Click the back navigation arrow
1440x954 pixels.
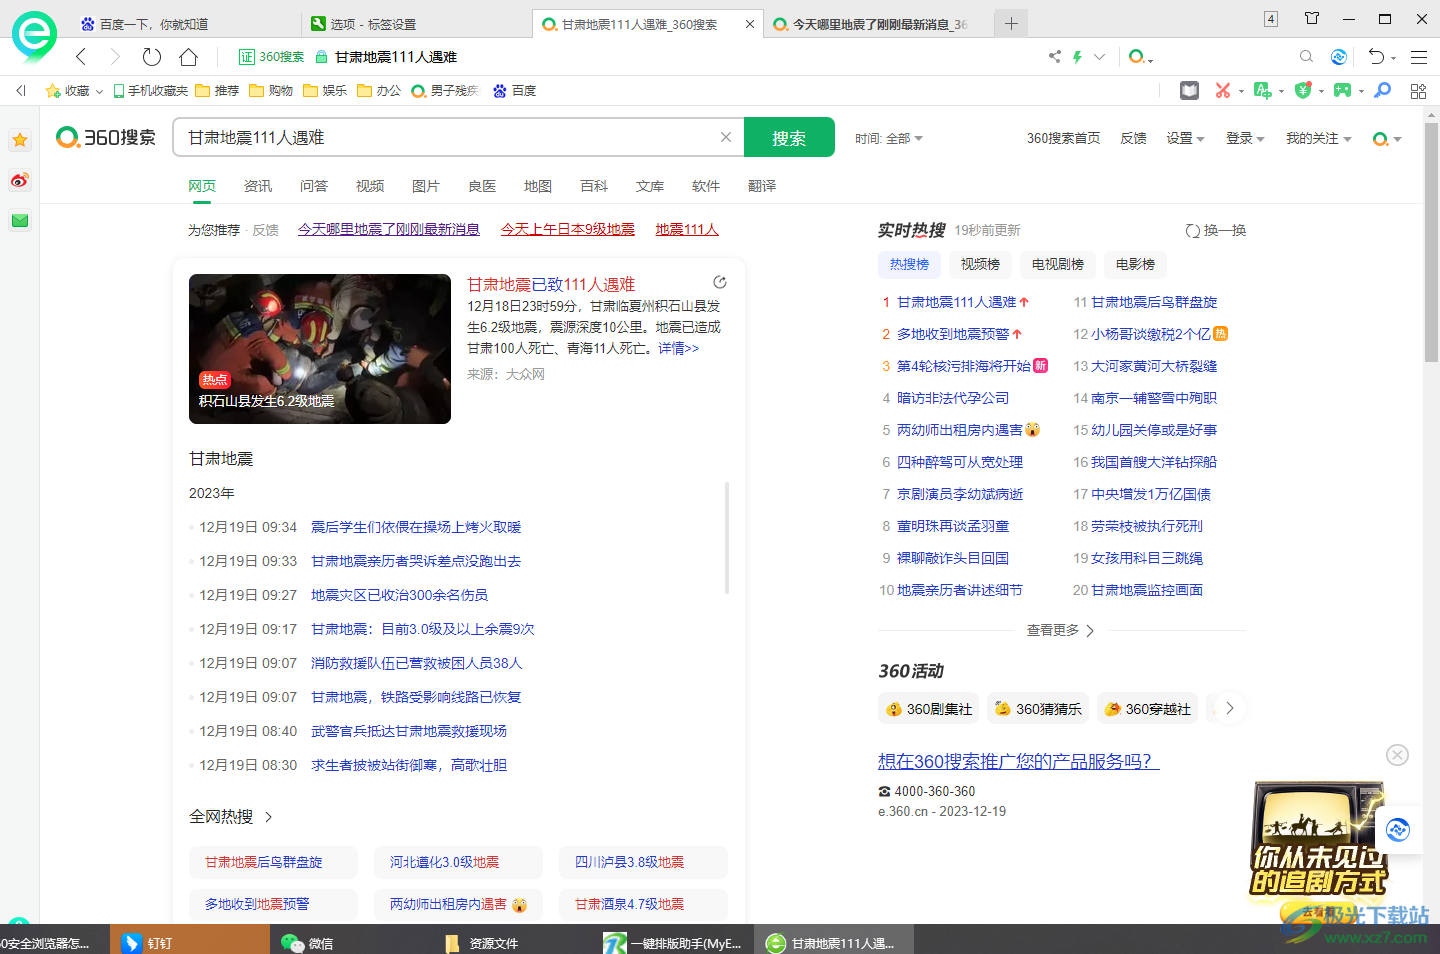(81, 57)
